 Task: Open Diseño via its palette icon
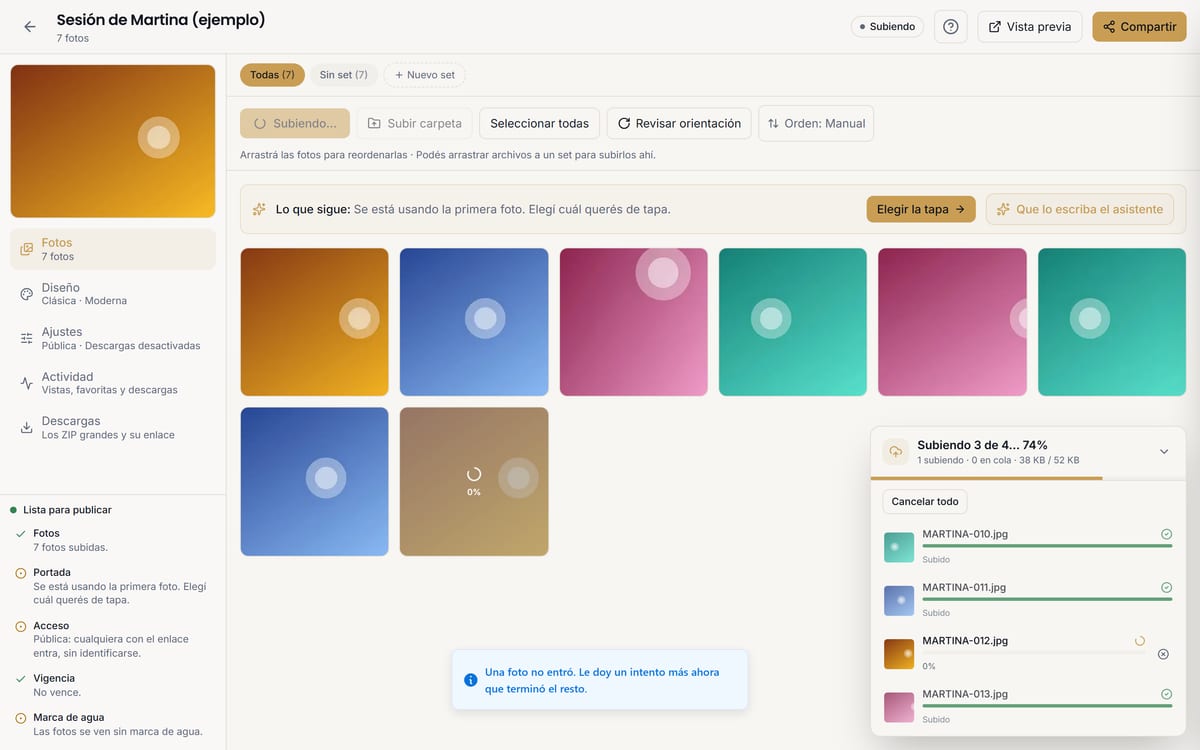coord(27,294)
